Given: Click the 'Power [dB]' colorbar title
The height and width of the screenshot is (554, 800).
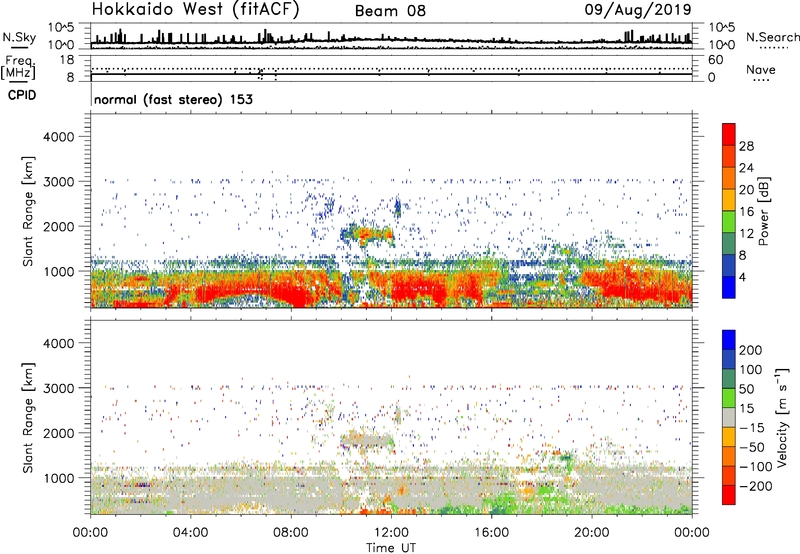Looking at the screenshot, I should point(764,211).
